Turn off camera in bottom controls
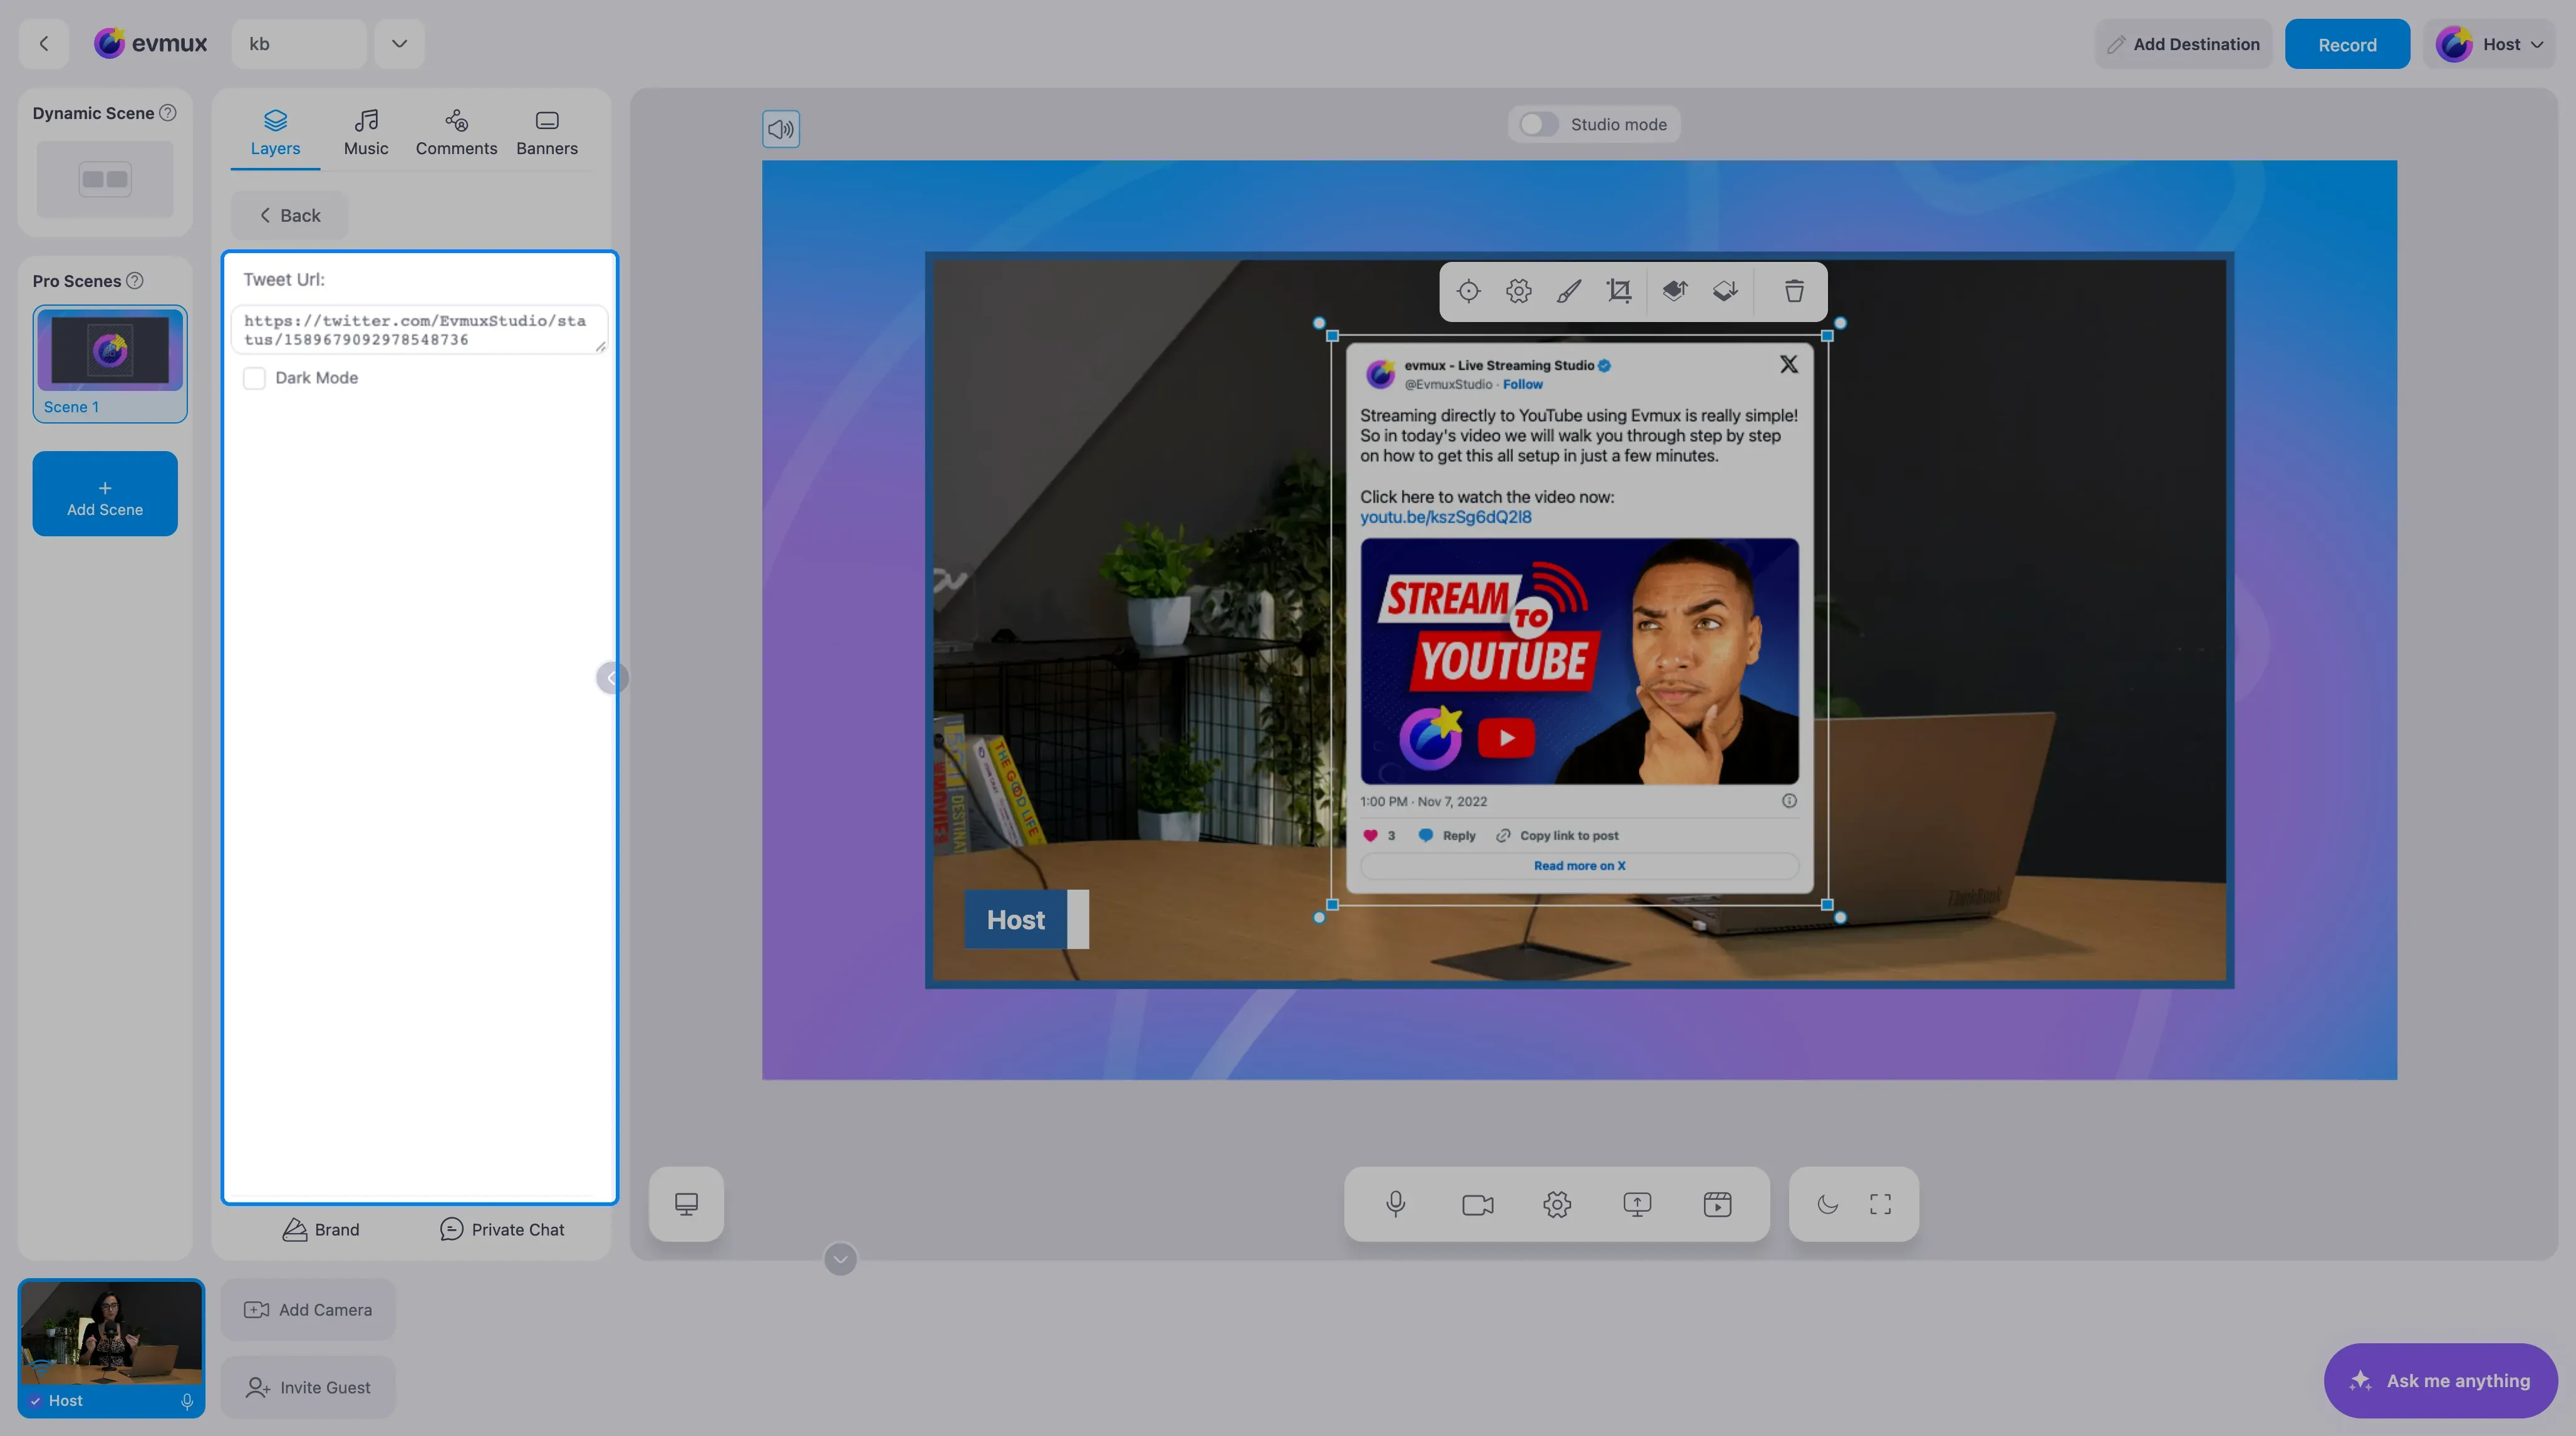Image resolution: width=2576 pixels, height=1436 pixels. 1477,1204
